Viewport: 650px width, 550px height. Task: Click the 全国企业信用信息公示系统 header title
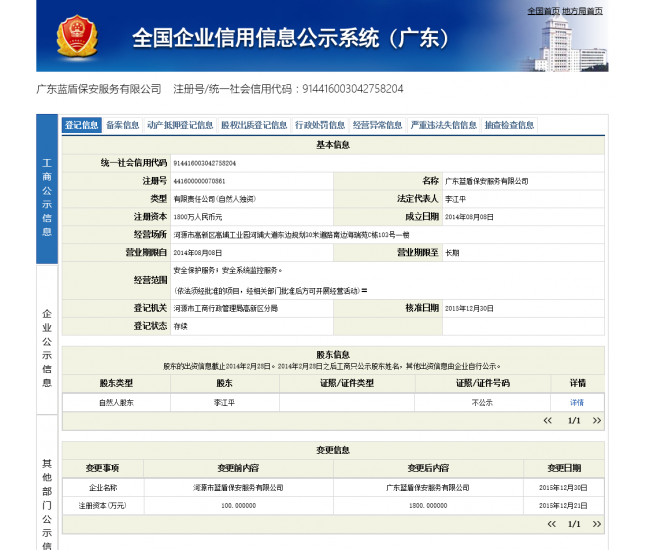[x=291, y=38]
